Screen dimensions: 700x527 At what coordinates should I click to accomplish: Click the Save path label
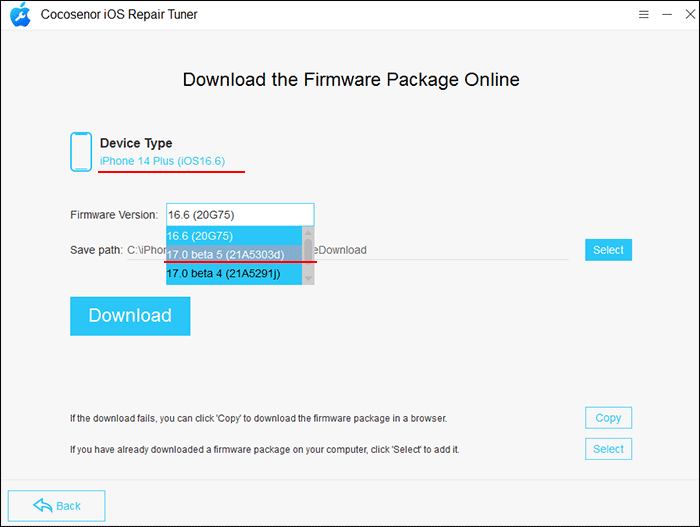[x=96, y=250]
